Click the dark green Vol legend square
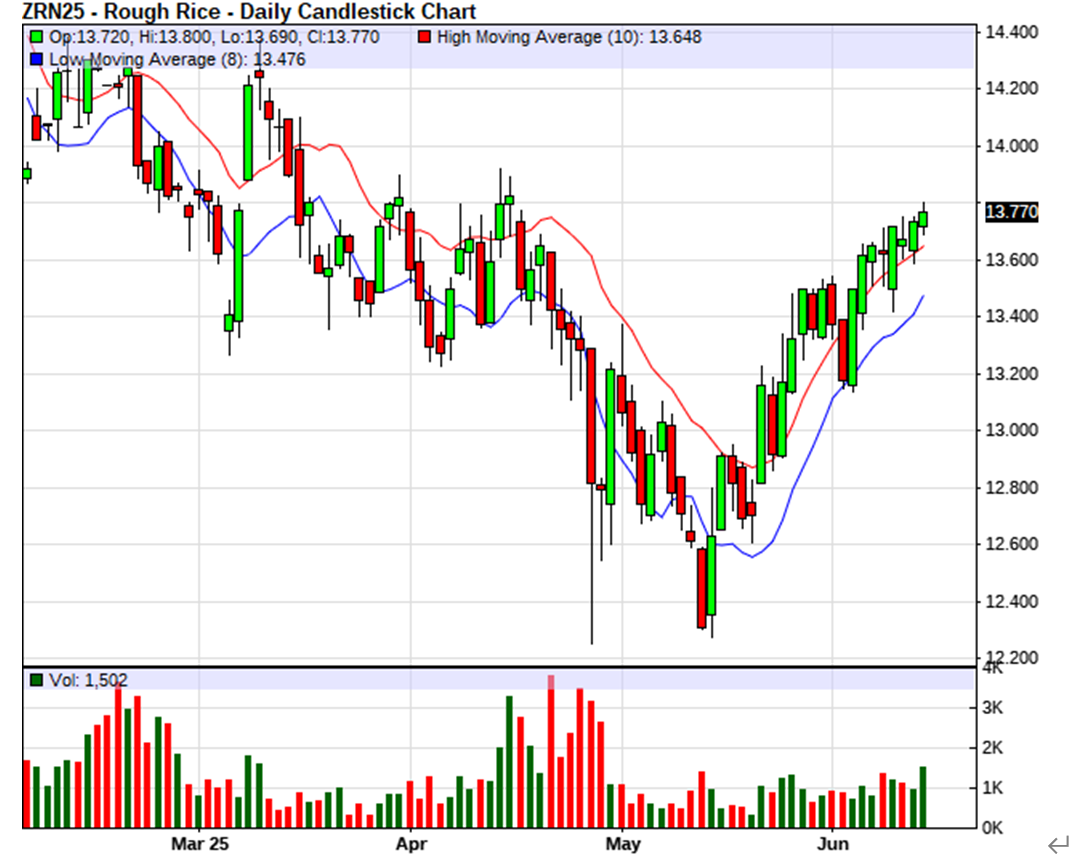 pyautogui.click(x=35, y=680)
